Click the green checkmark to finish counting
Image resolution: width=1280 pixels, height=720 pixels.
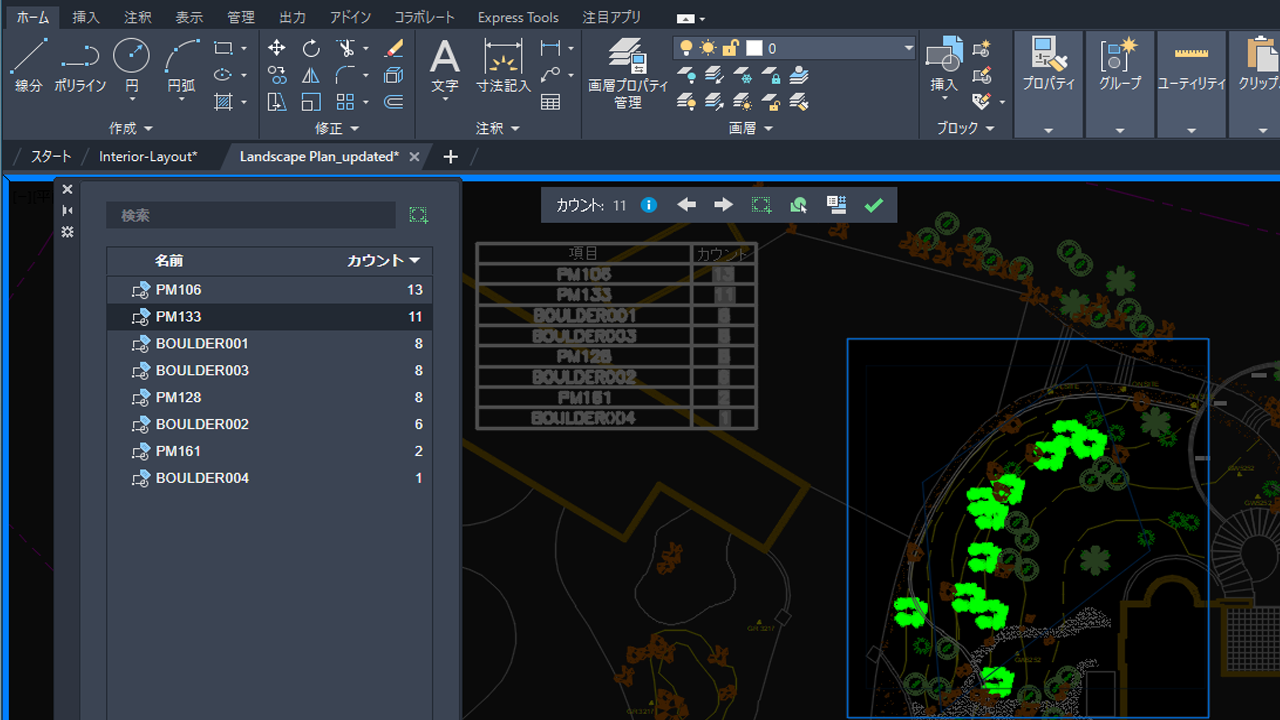coord(873,204)
